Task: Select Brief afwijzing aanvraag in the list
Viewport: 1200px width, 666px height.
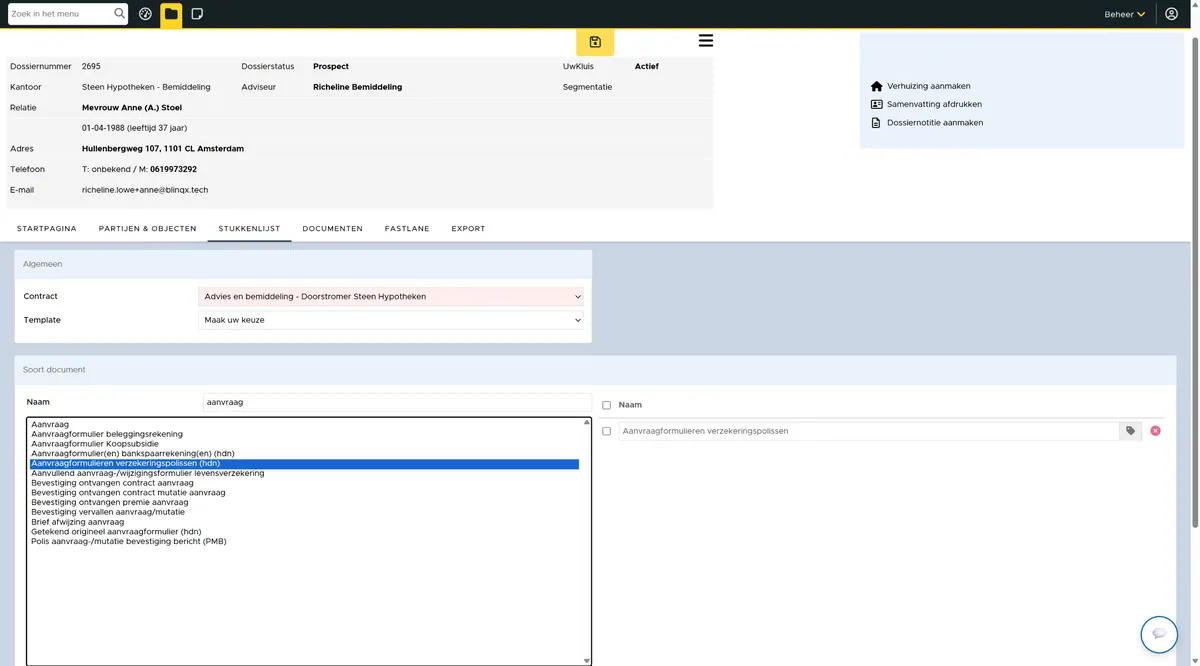Action: pos(304,522)
